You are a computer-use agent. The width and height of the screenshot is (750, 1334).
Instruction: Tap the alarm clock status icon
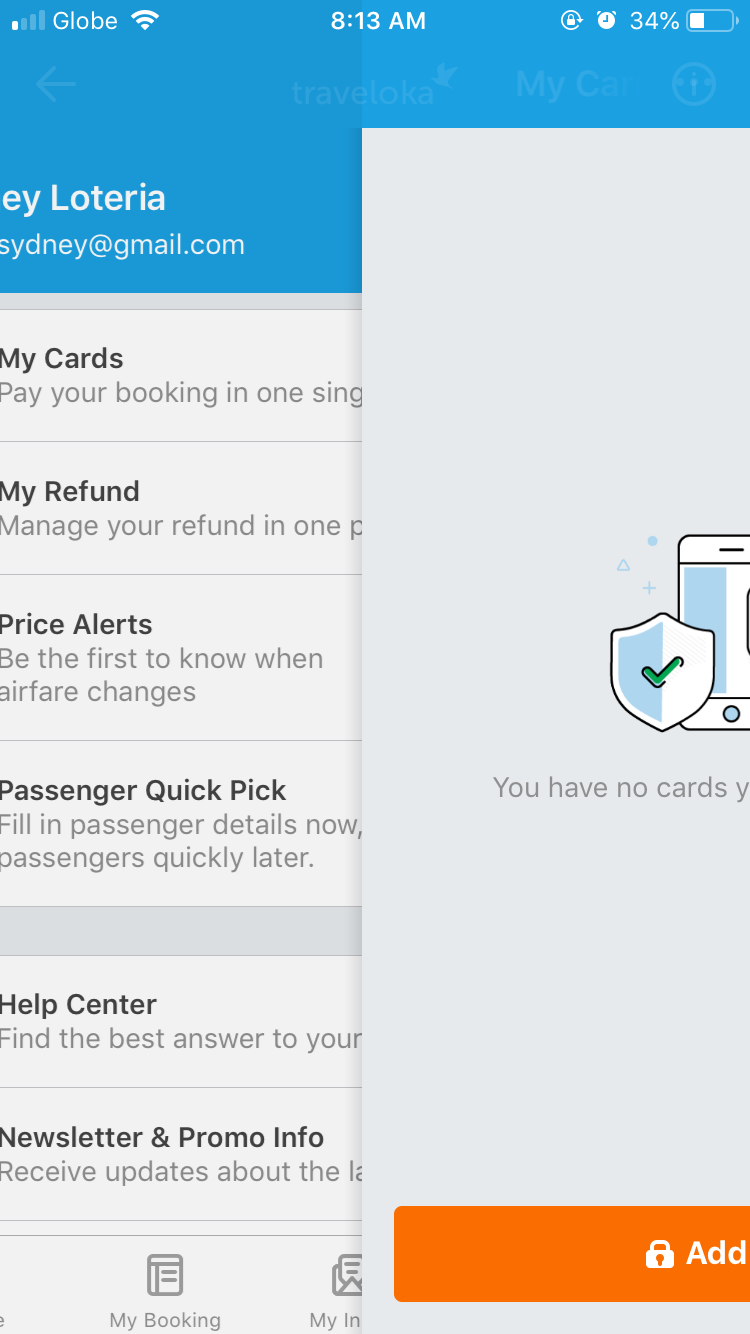pyautogui.click(x=606, y=21)
